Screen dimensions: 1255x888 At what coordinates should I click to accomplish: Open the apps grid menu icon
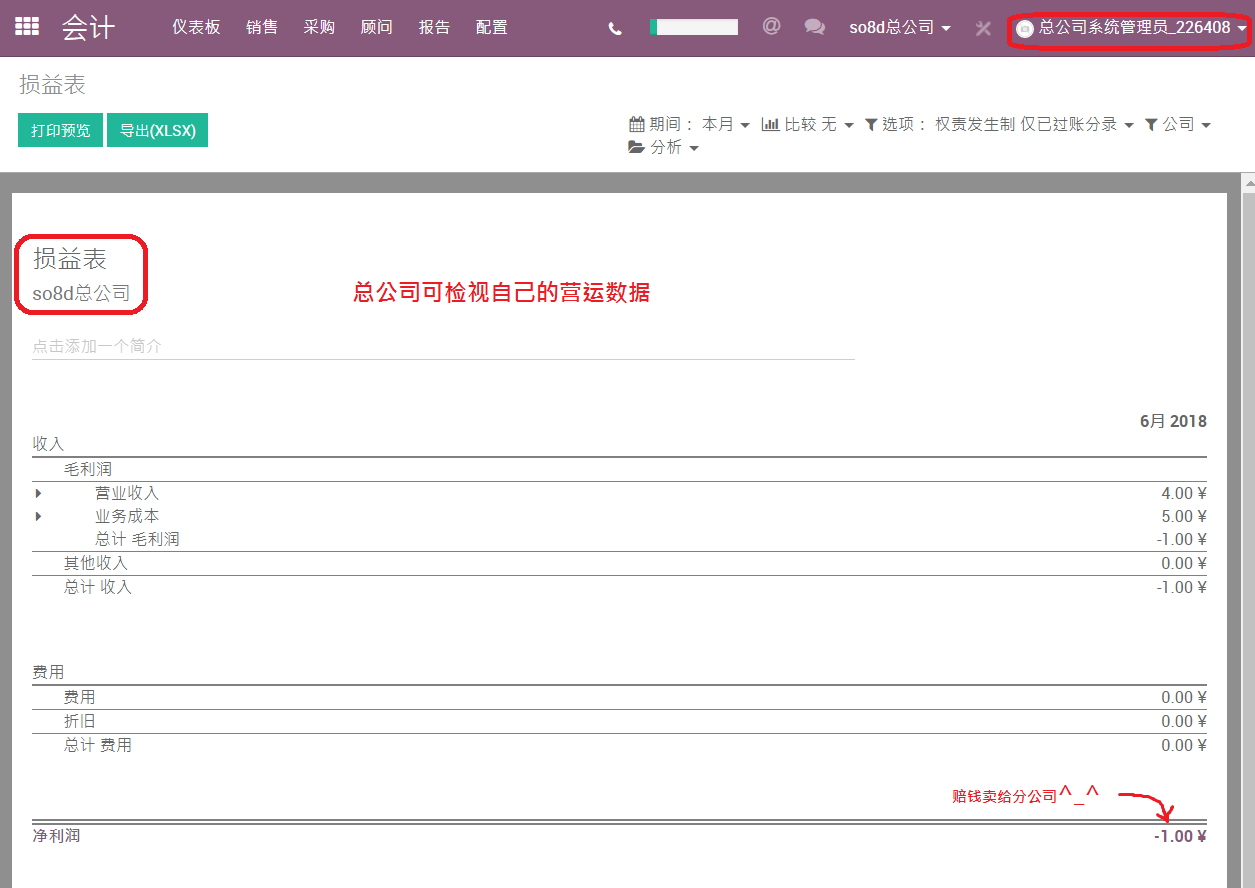(27, 27)
